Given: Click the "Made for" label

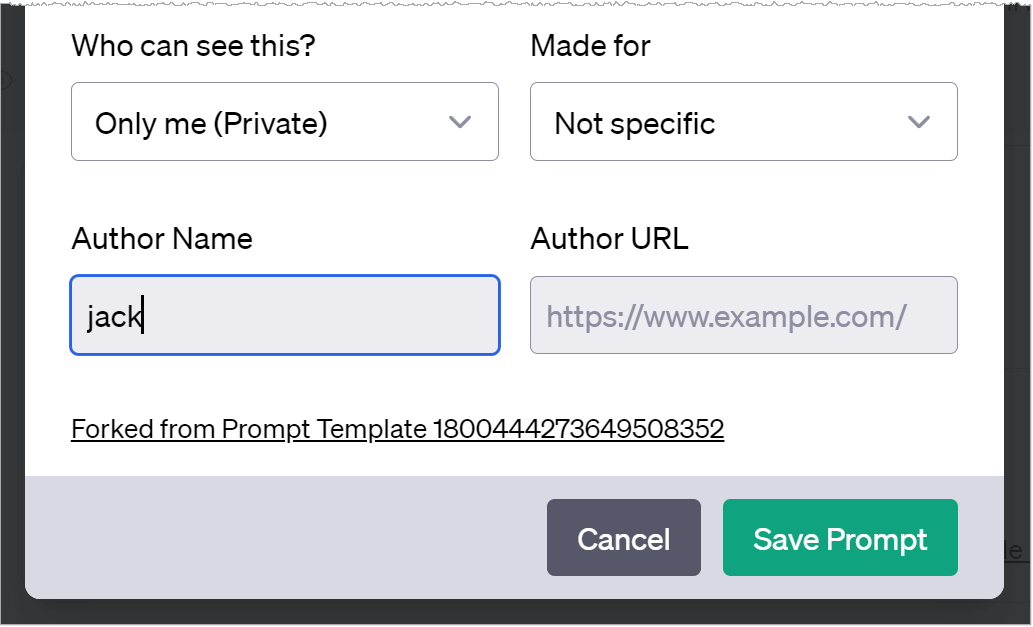Looking at the screenshot, I should click(x=589, y=45).
